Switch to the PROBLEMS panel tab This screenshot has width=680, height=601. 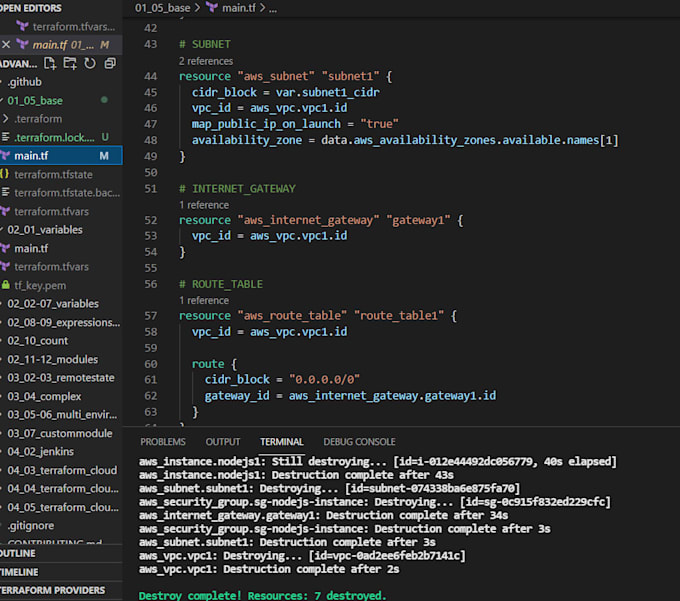click(163, 442)
